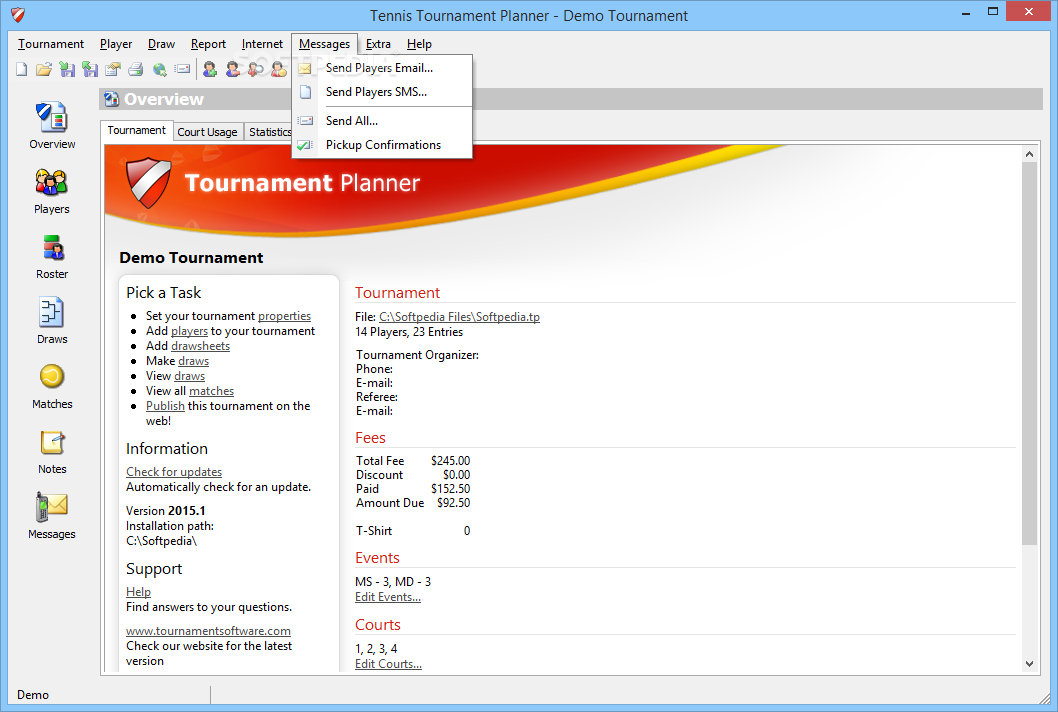Open the Overview sidebar icon

coord(52,117)
